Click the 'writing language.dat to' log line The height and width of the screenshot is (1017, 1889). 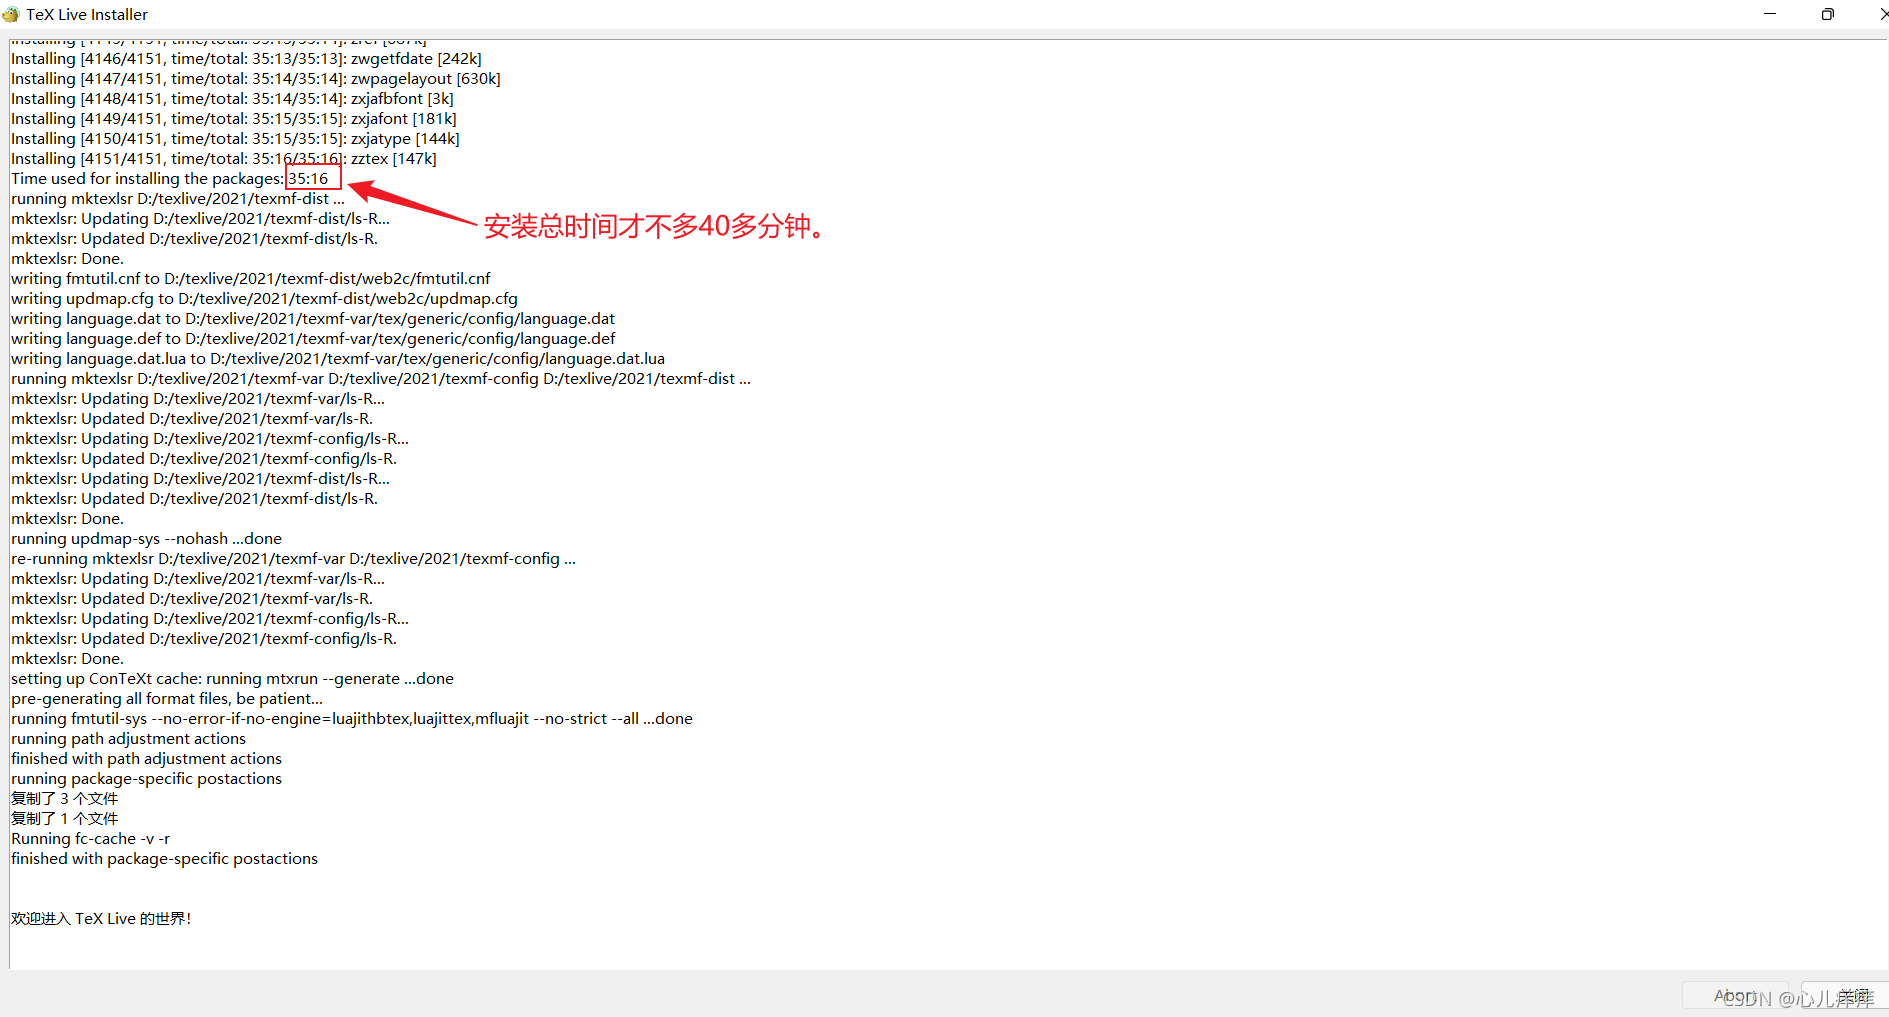pyautogui.click(x=313, y=319)
